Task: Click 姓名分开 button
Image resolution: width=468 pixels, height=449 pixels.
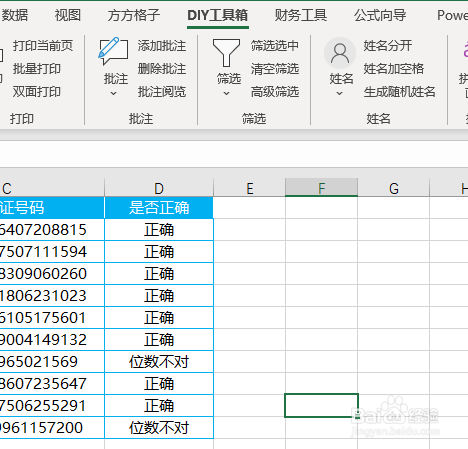Action: click(x=388, y=46)
